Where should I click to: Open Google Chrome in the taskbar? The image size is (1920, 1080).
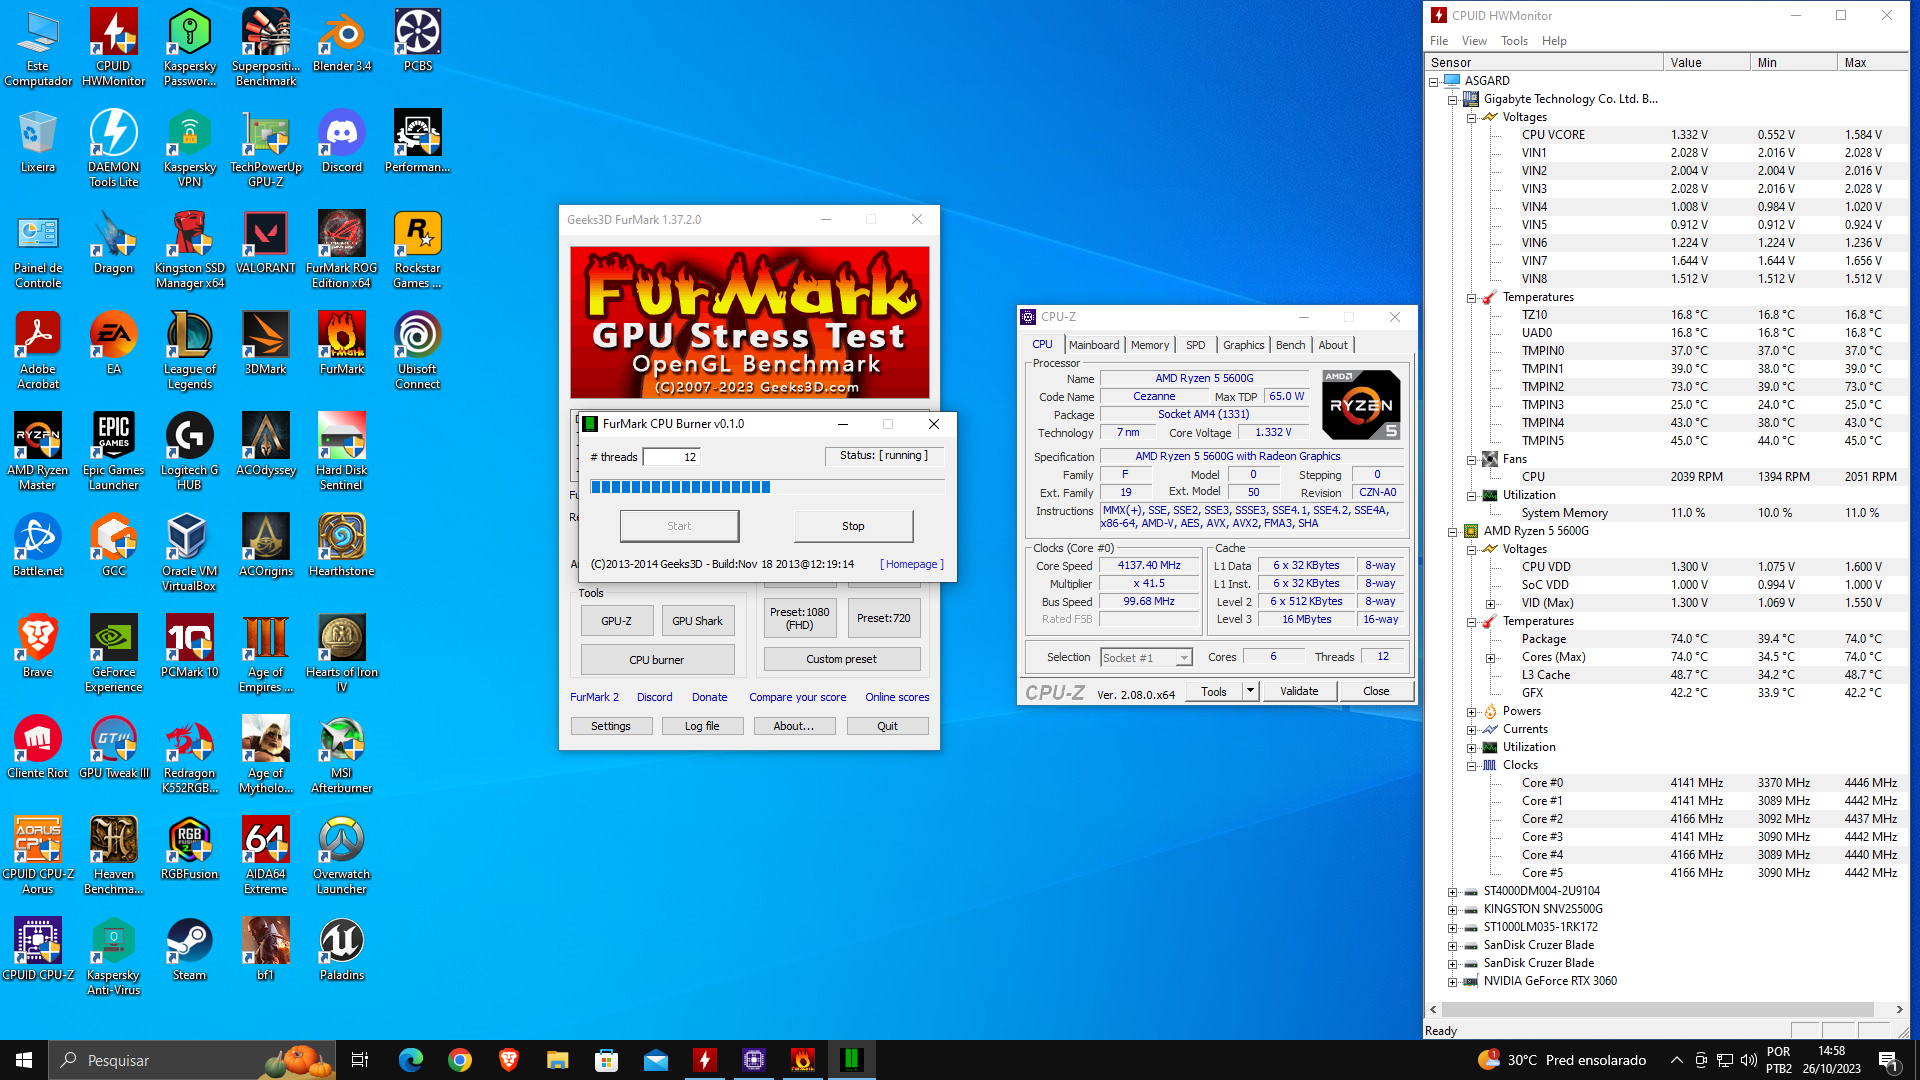click(460, 1060)
